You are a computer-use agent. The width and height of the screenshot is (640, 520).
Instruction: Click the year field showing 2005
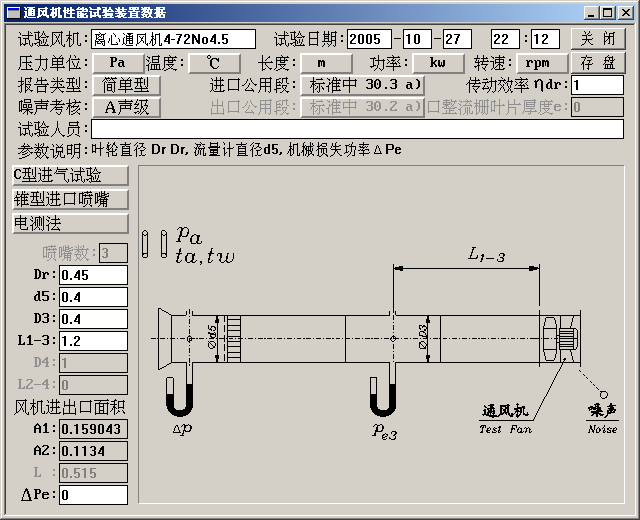click(369, 39)
